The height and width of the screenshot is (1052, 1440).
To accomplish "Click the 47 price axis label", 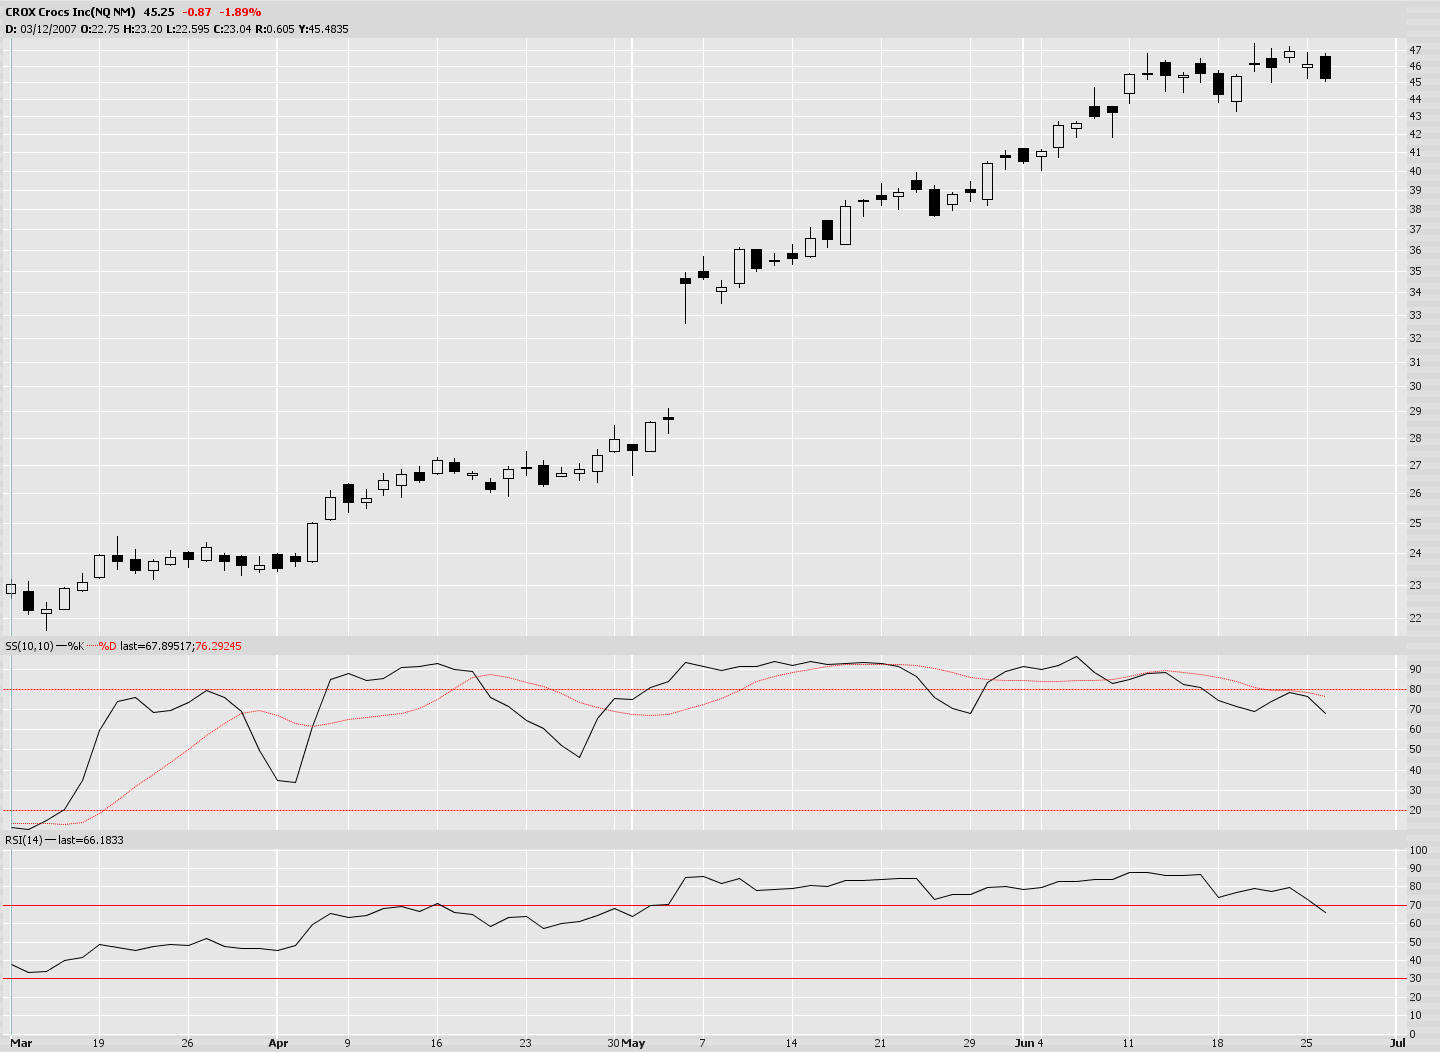I will click(1415, 50).
